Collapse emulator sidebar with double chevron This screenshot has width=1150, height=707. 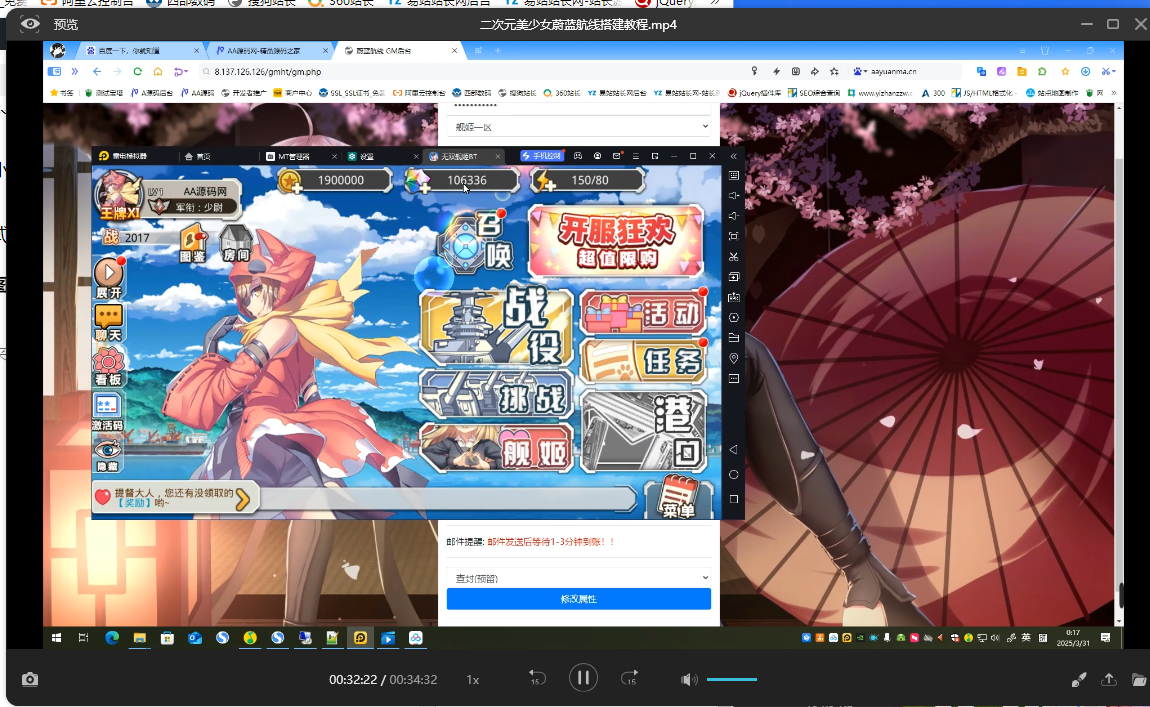click(733, 156)
